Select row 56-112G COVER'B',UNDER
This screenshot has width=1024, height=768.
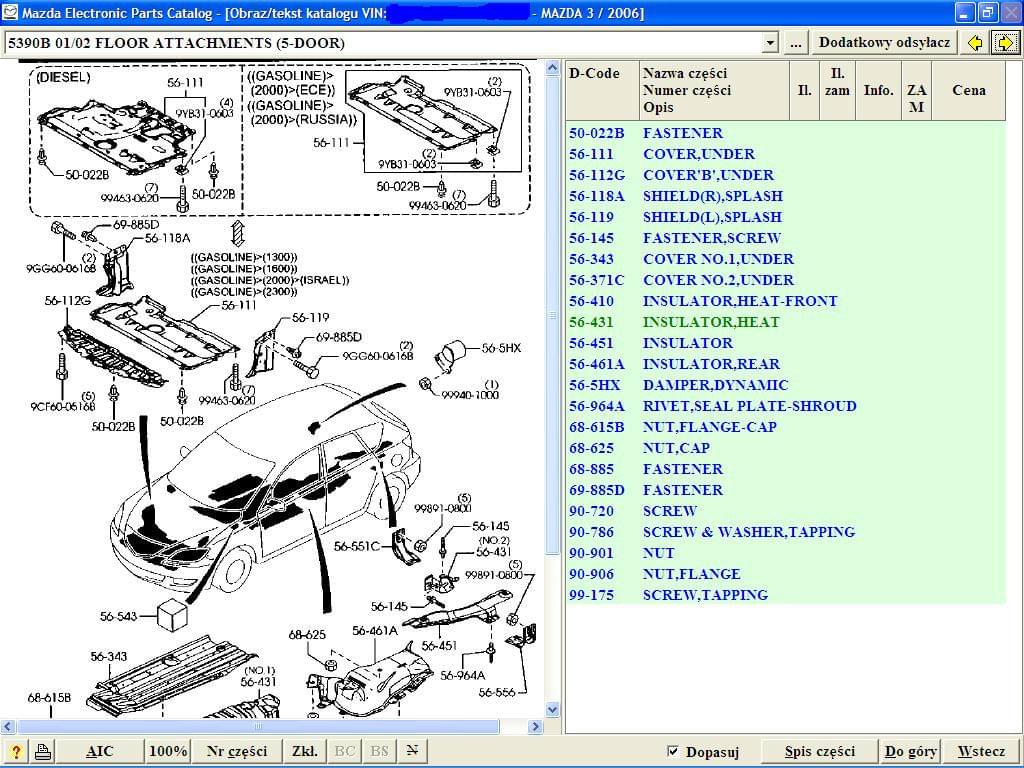click(786, 175)
